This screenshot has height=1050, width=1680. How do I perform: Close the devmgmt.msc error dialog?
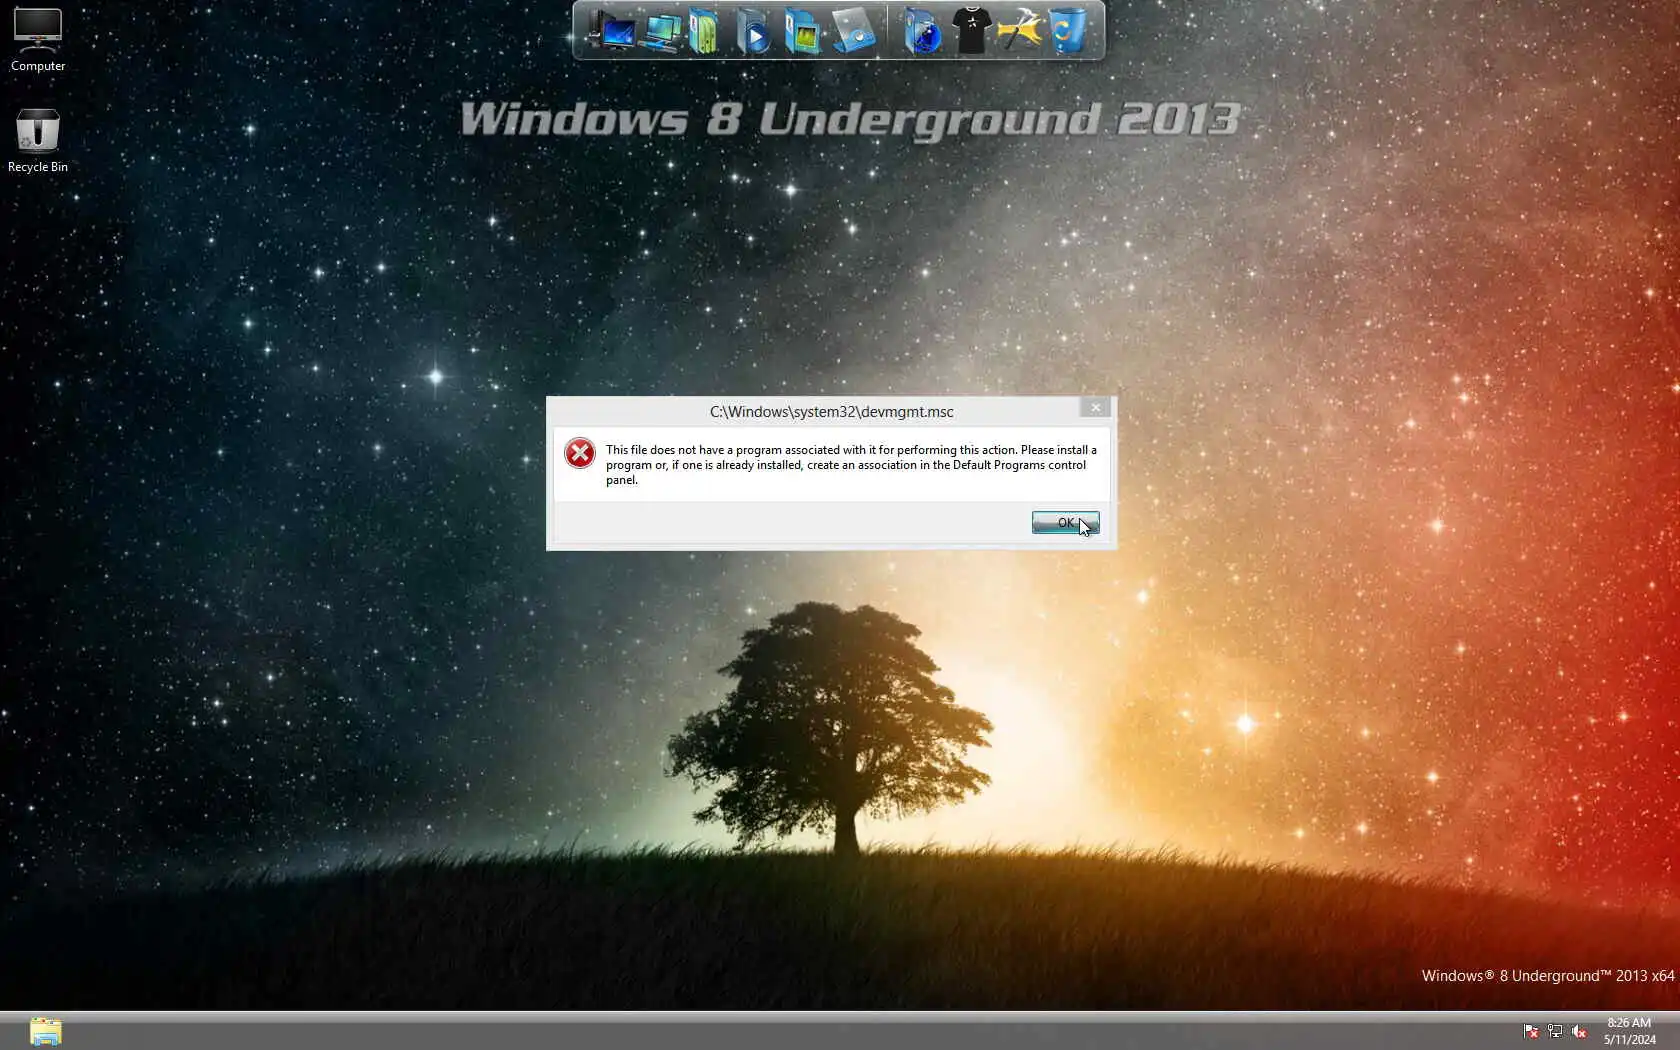click(1095, 407)
